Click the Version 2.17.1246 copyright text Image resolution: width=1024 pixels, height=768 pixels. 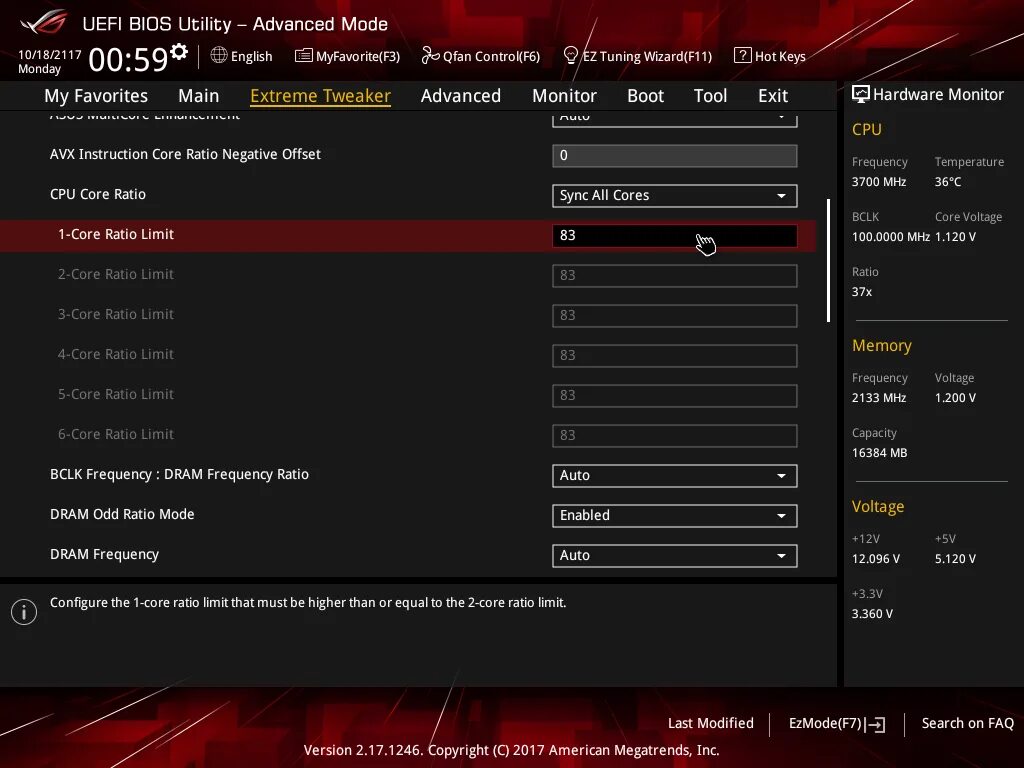[x=511, y=750]
